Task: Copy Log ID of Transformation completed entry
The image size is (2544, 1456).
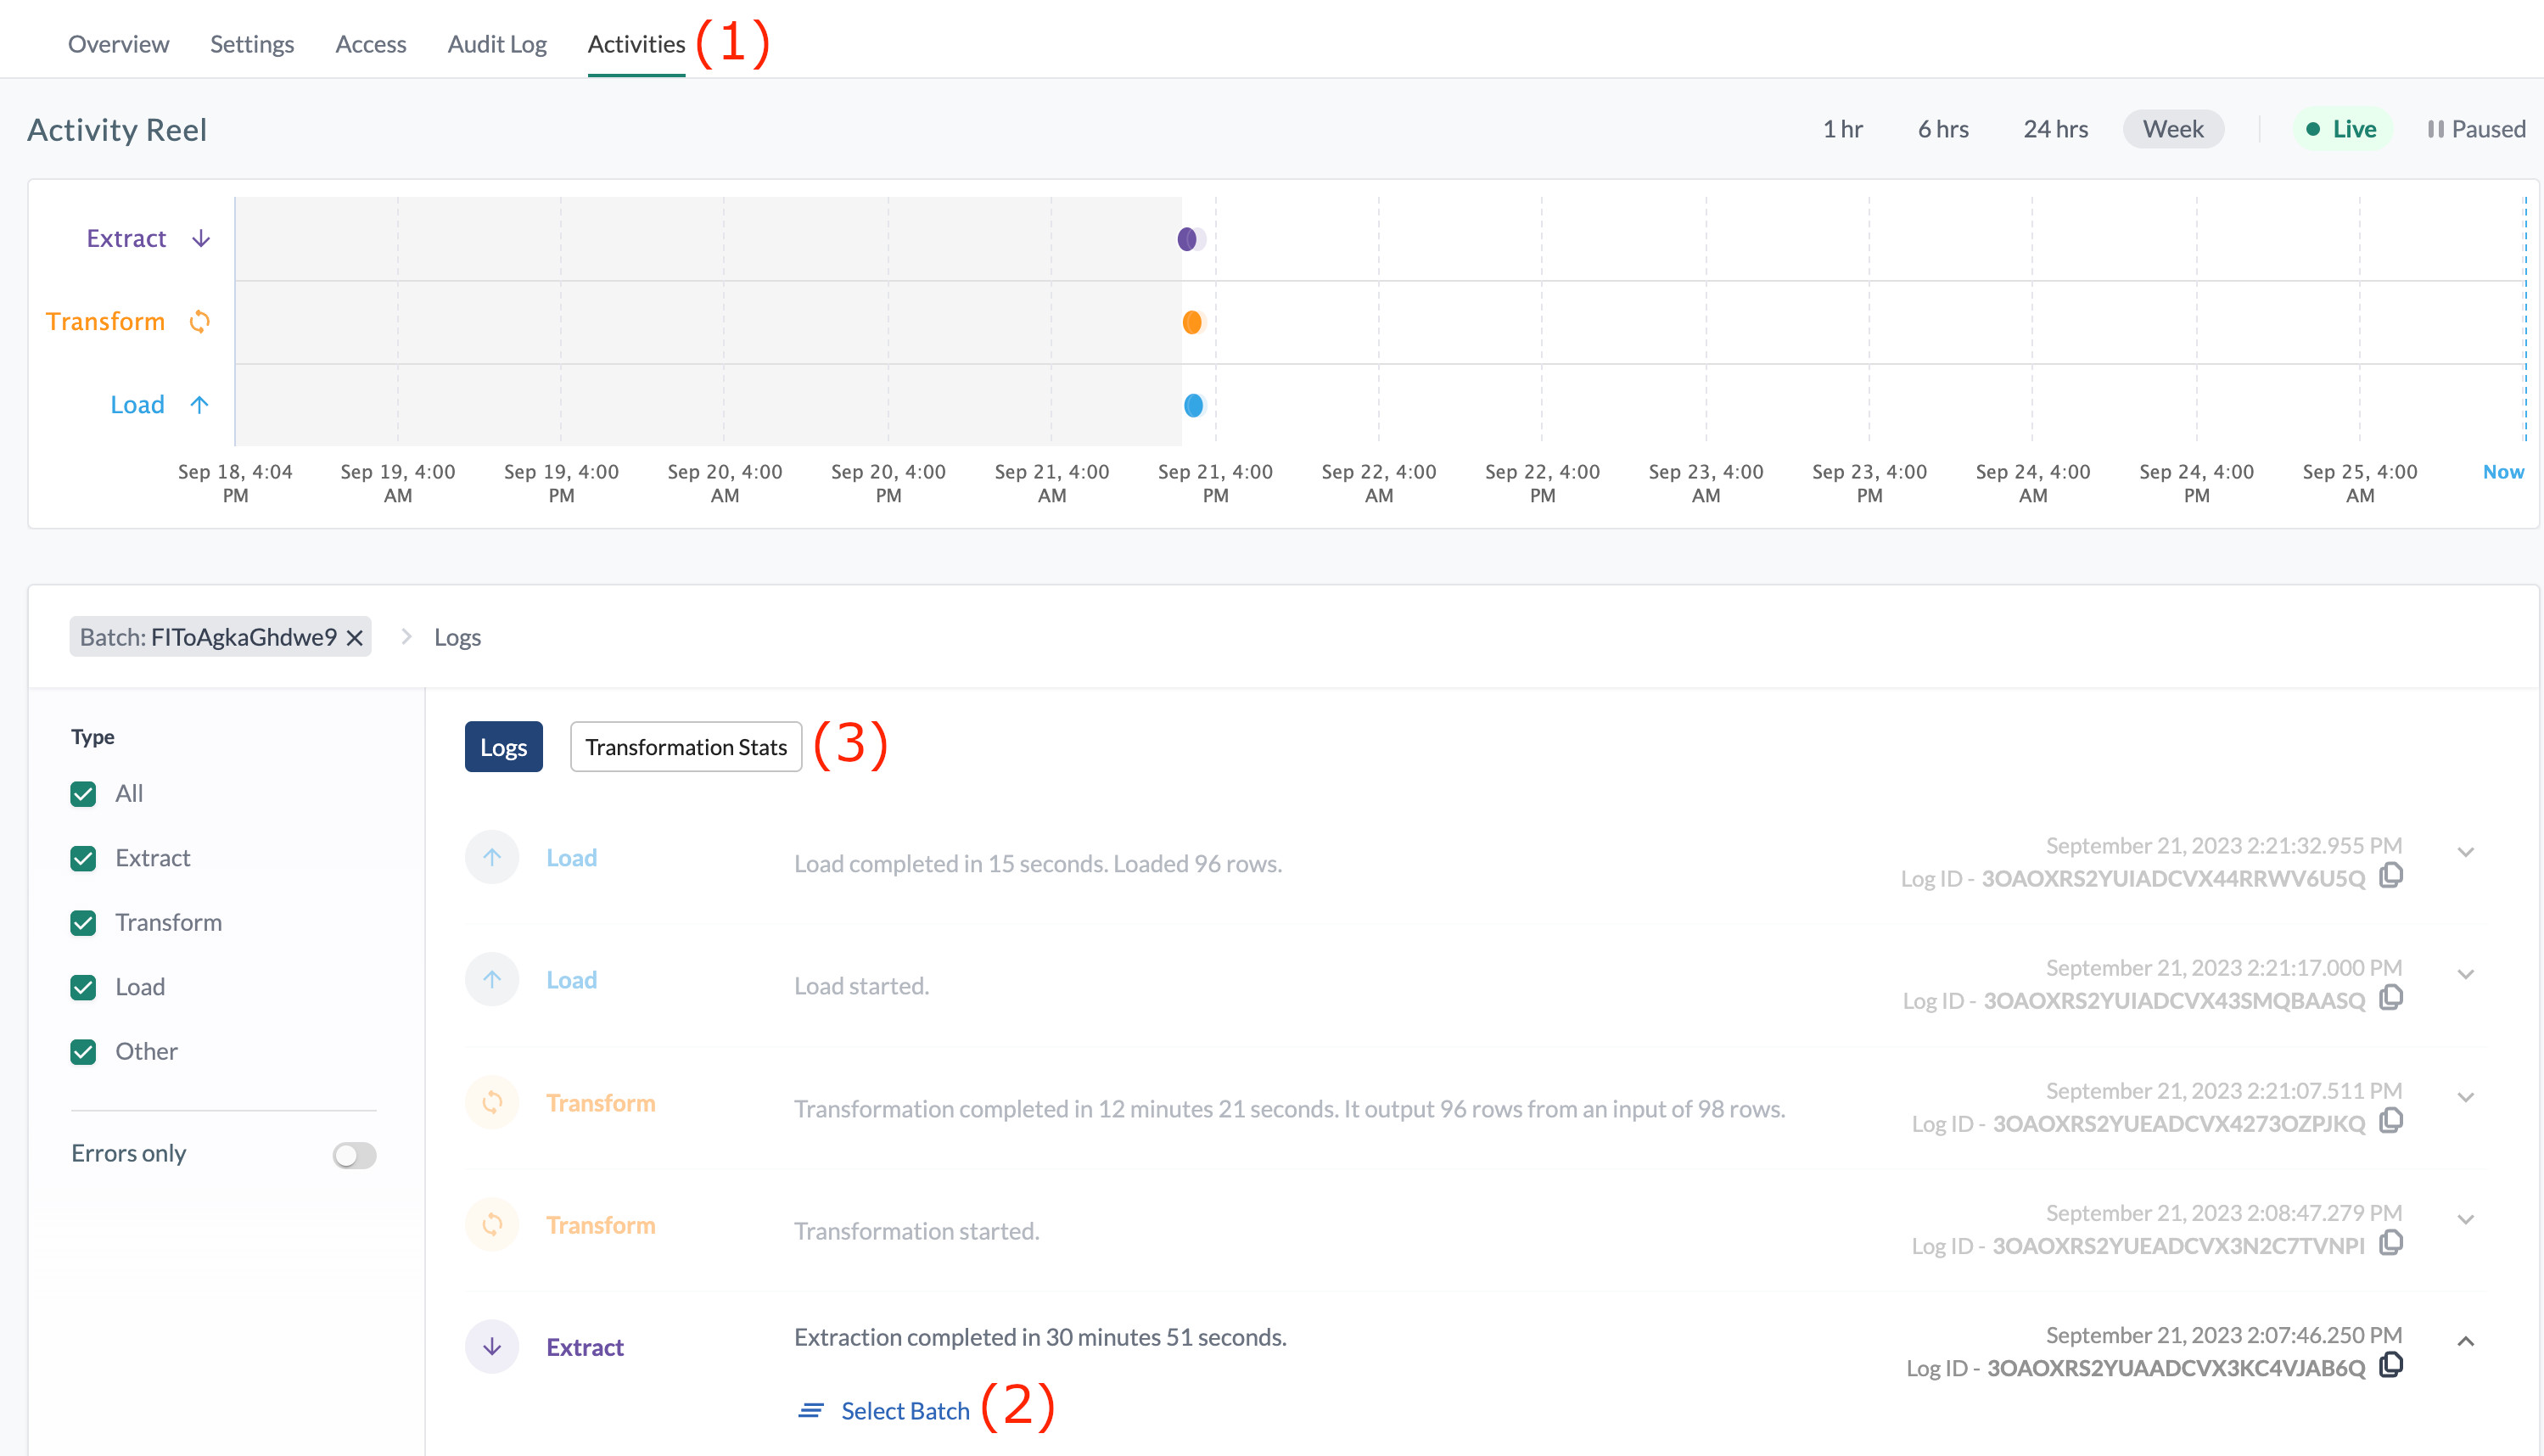Action: (2390, 1120)
